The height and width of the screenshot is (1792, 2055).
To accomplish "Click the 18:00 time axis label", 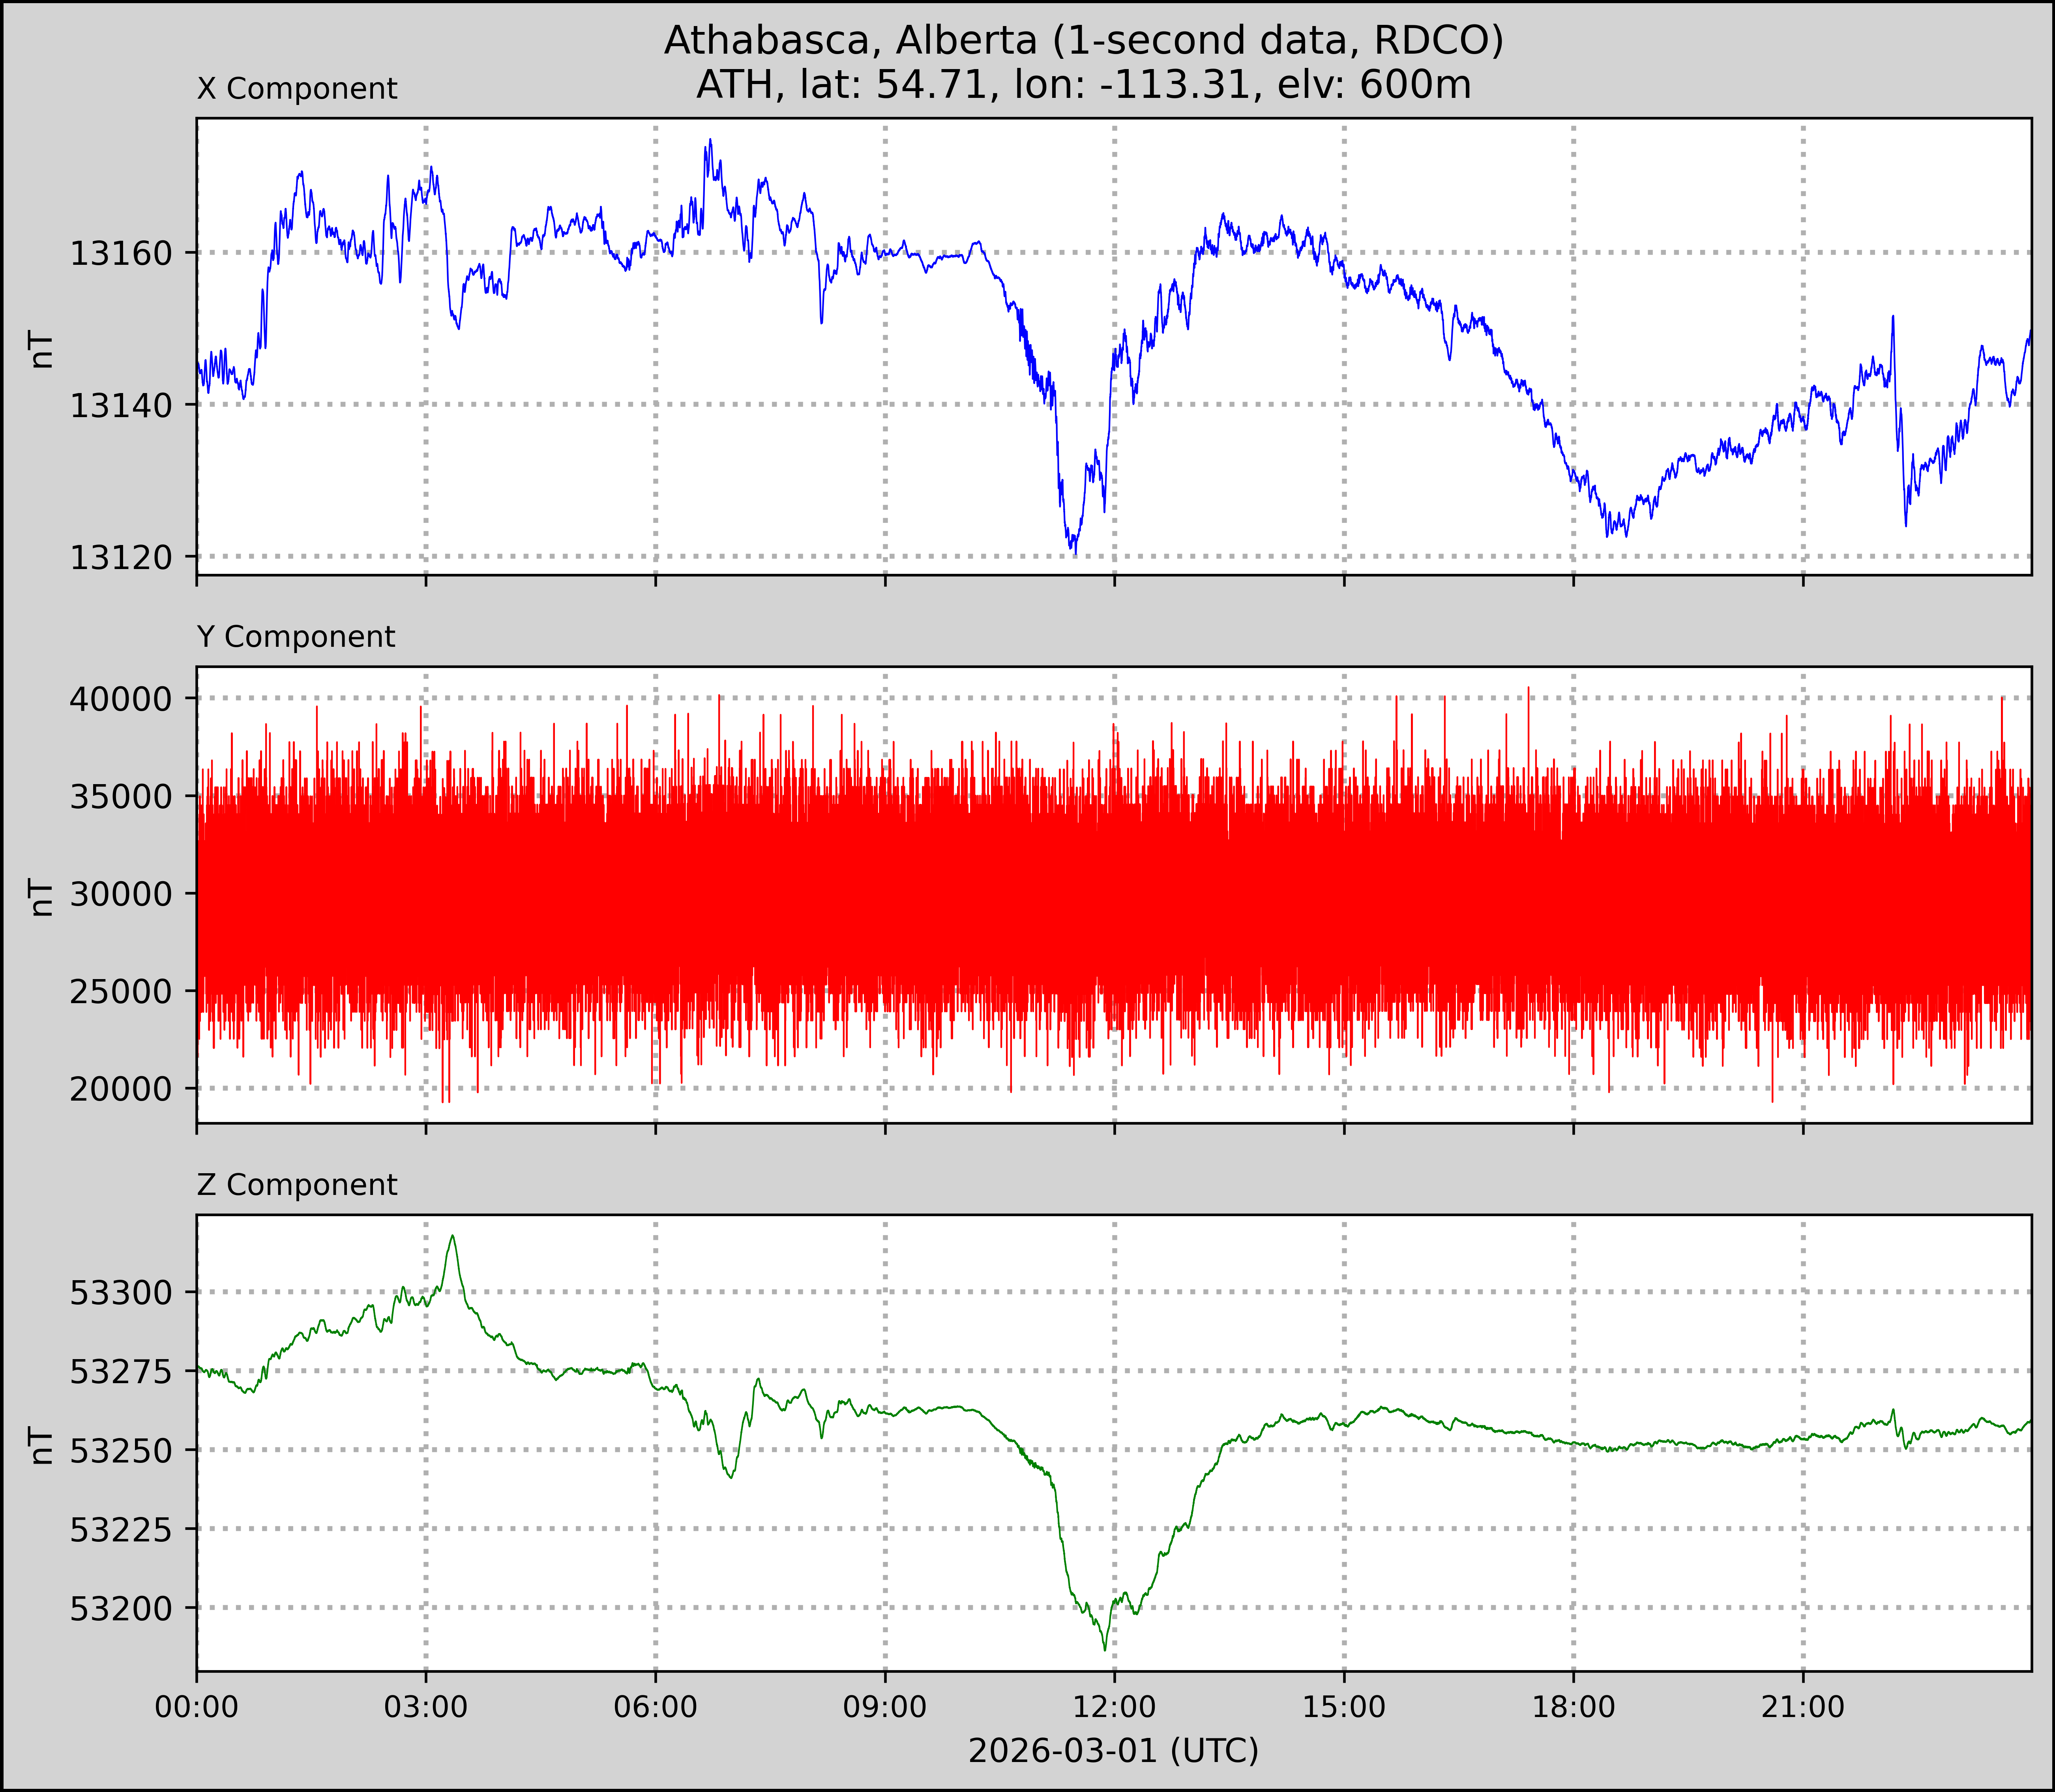I will tap(1573, 1707).
